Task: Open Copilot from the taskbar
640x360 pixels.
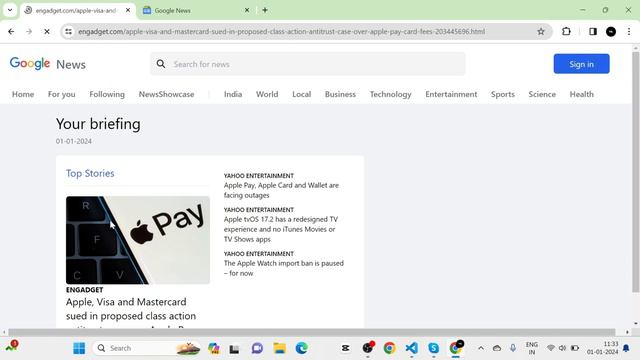Action: click(213, 348)
